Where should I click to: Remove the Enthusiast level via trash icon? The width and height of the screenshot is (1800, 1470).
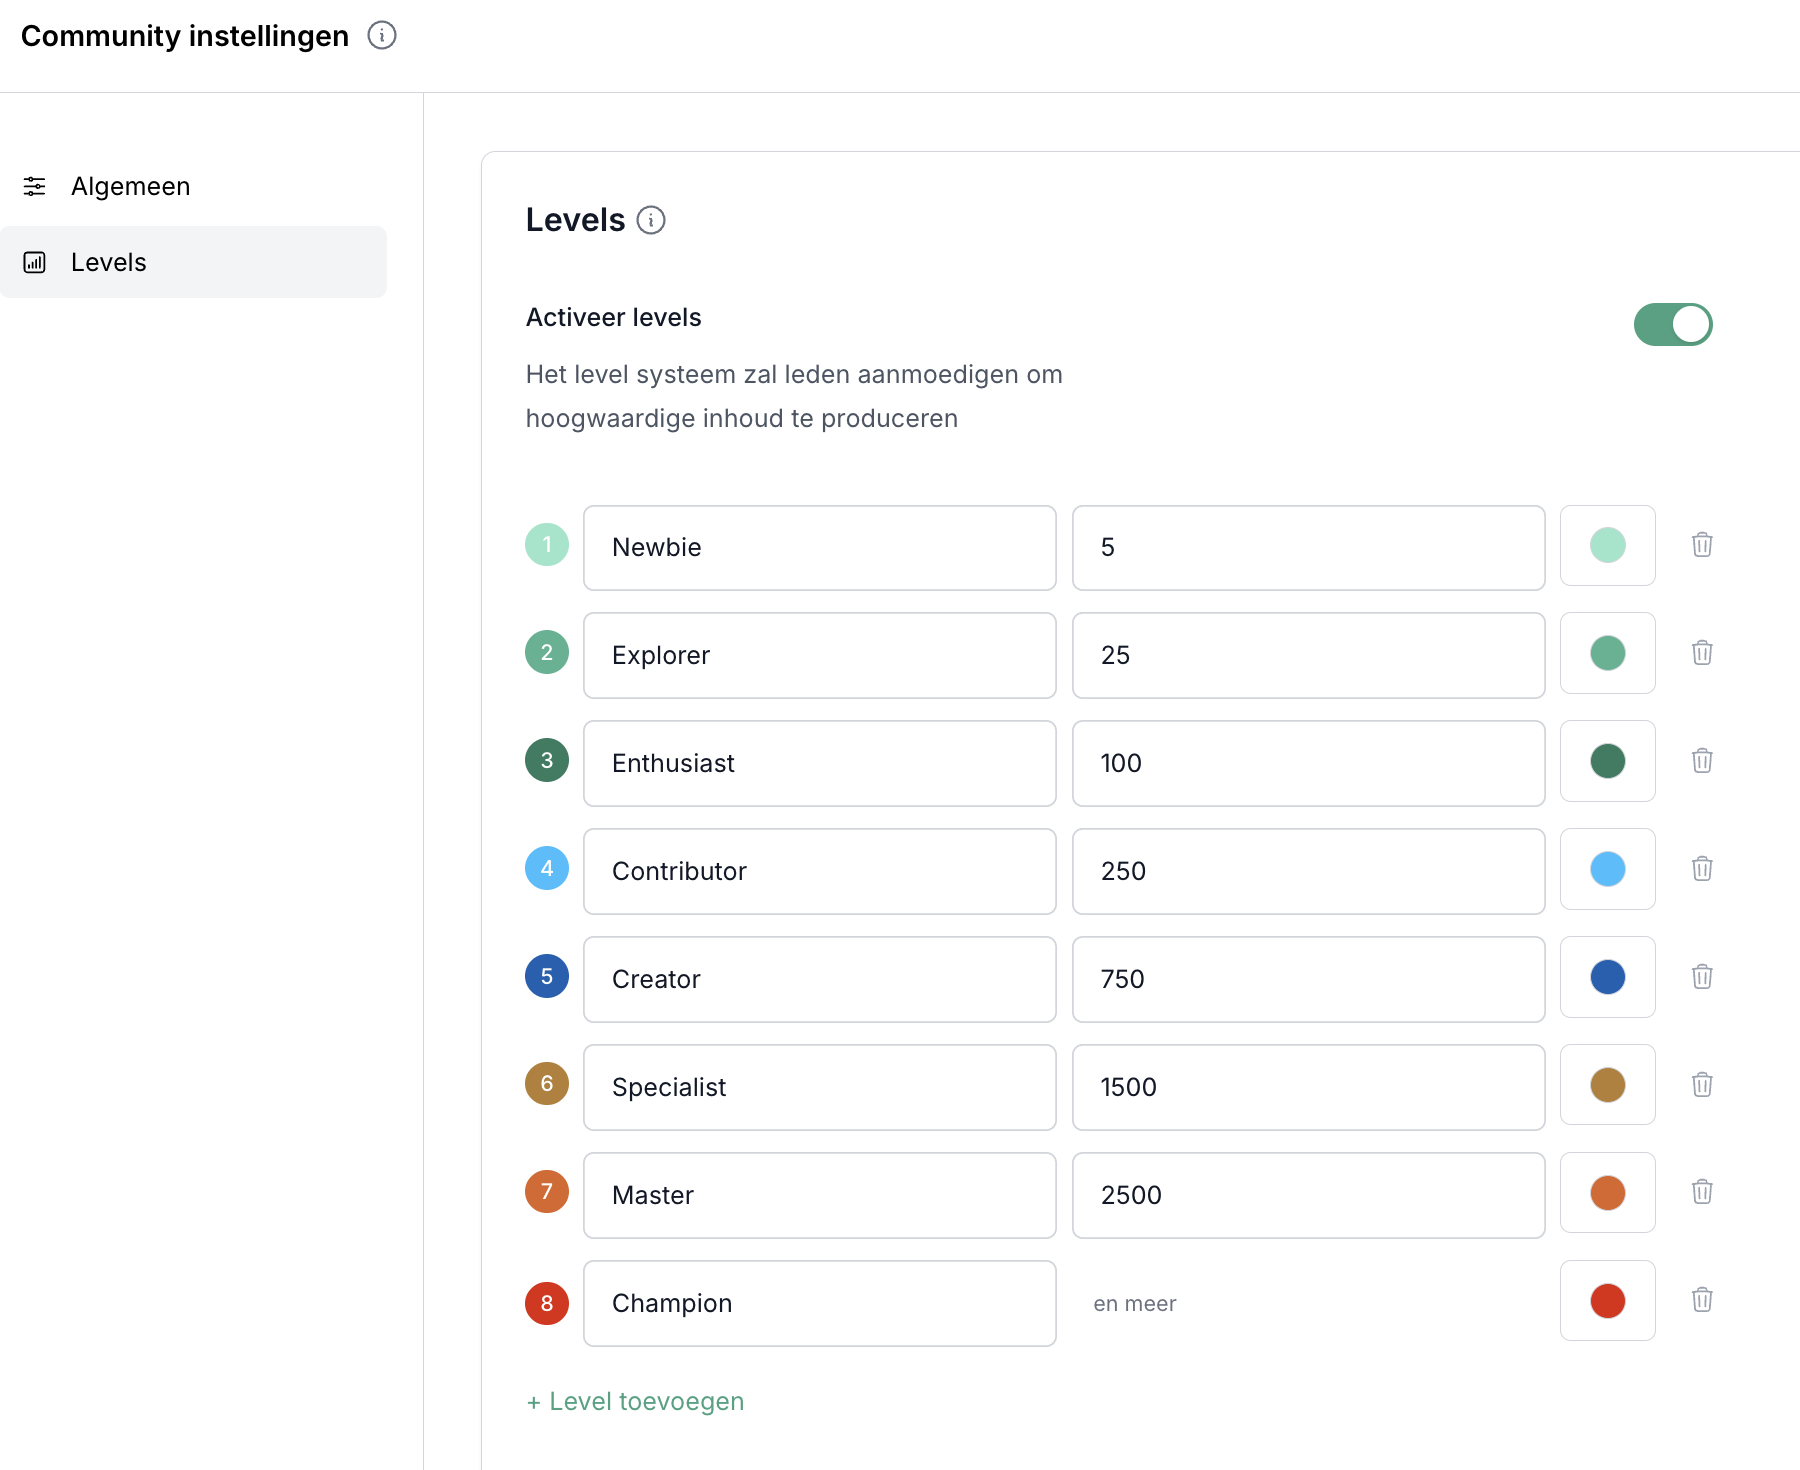point(1702,761)
